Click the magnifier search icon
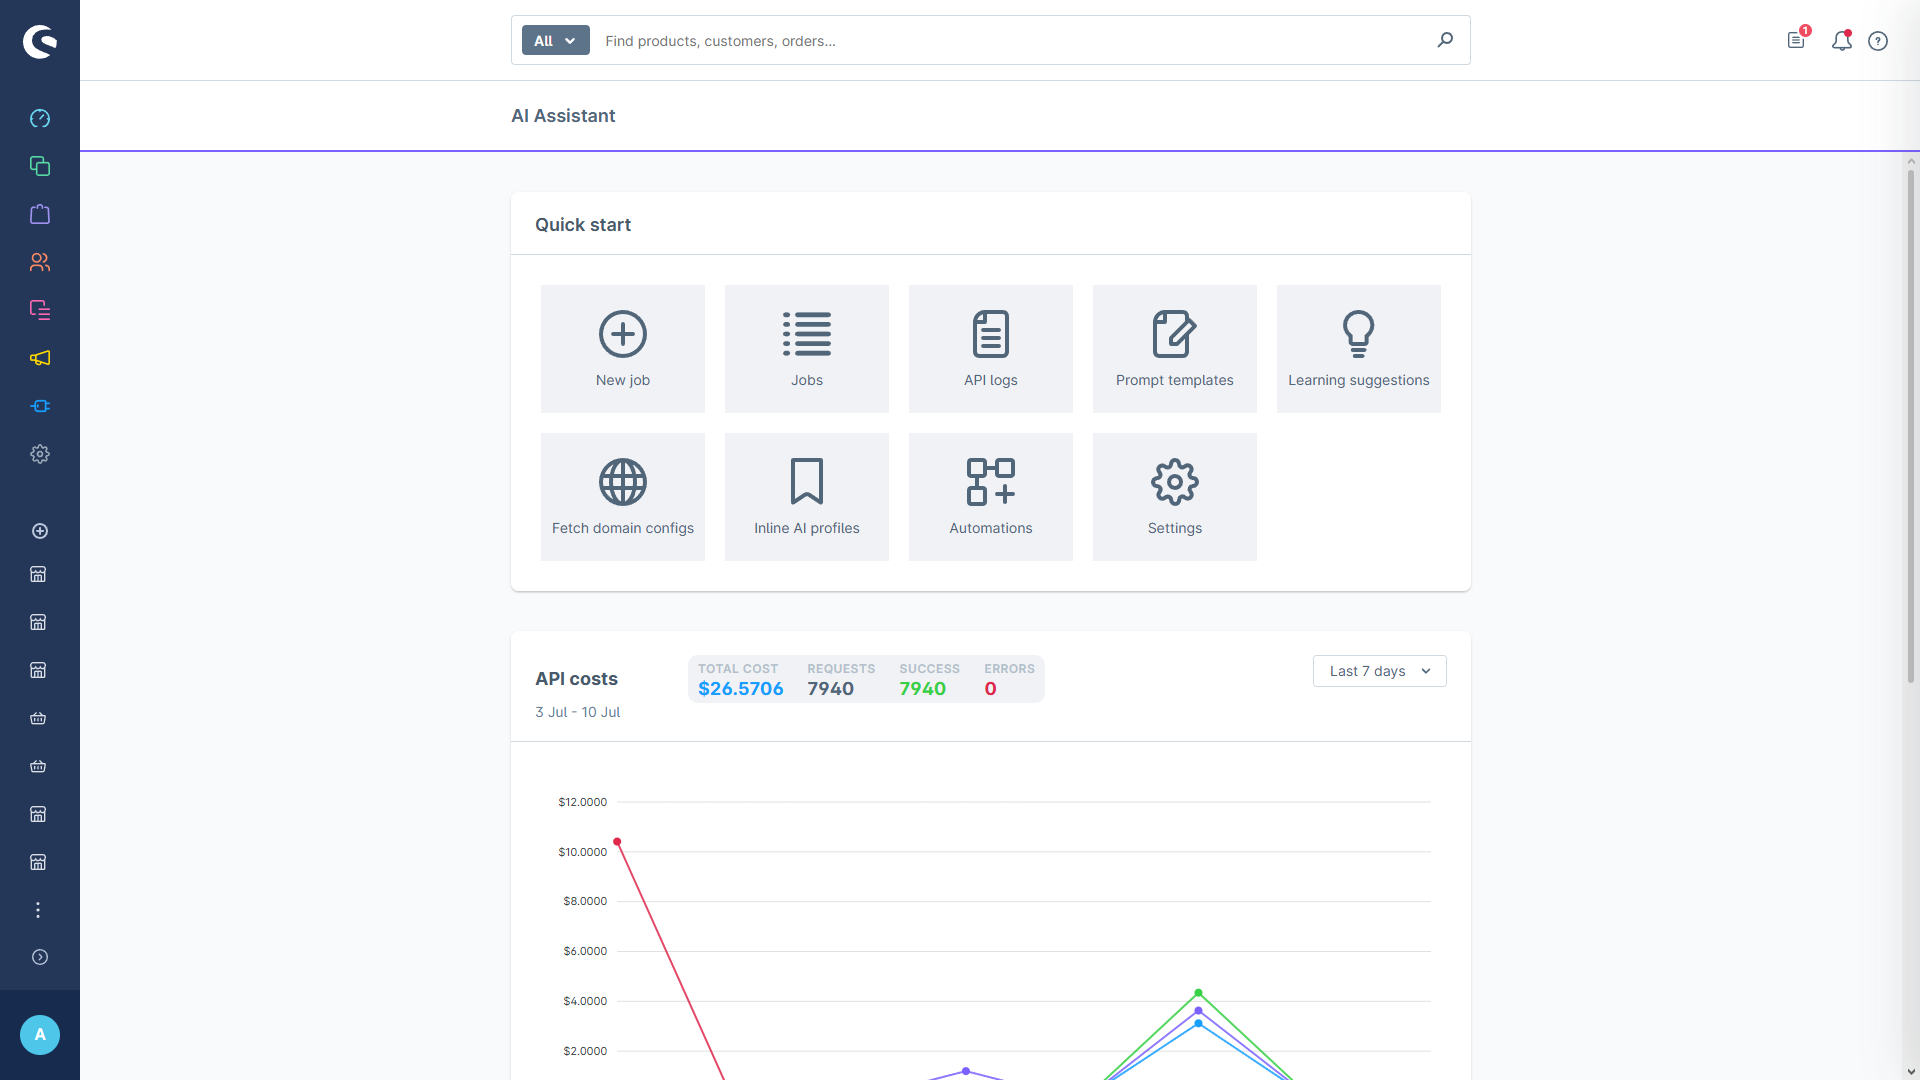1920x1080 pixels. [1445, 40]
